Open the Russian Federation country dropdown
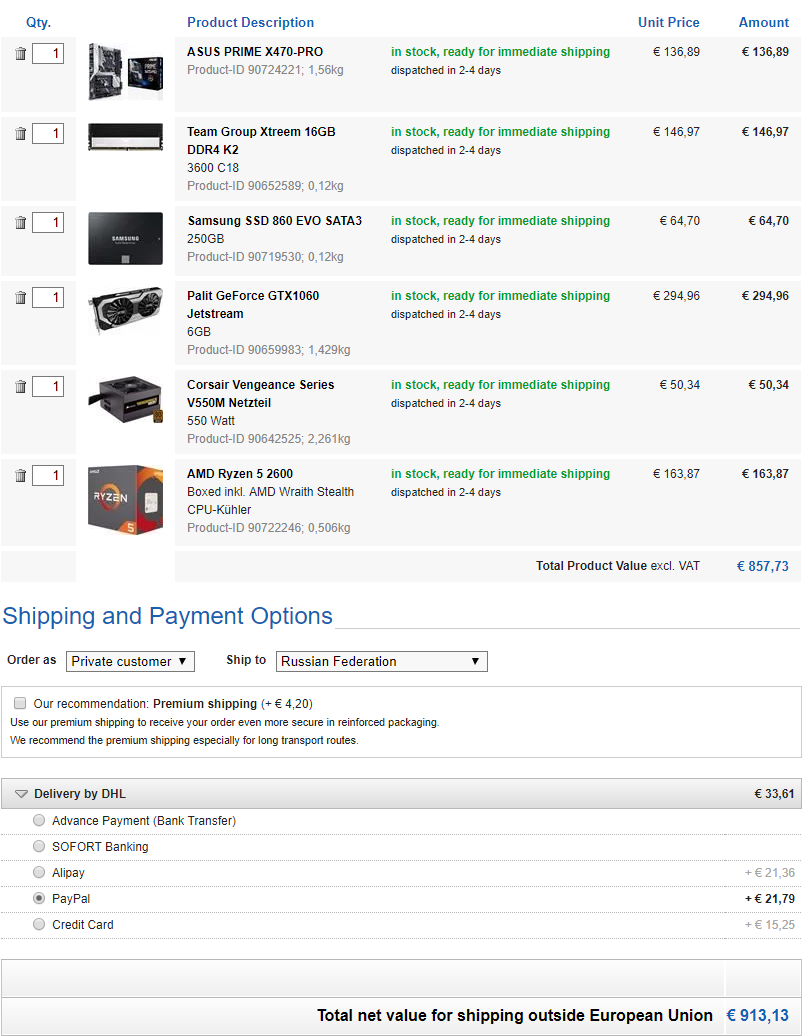Image resolution: width=804 pixels, height=1036 pixels. coord(381,661)
